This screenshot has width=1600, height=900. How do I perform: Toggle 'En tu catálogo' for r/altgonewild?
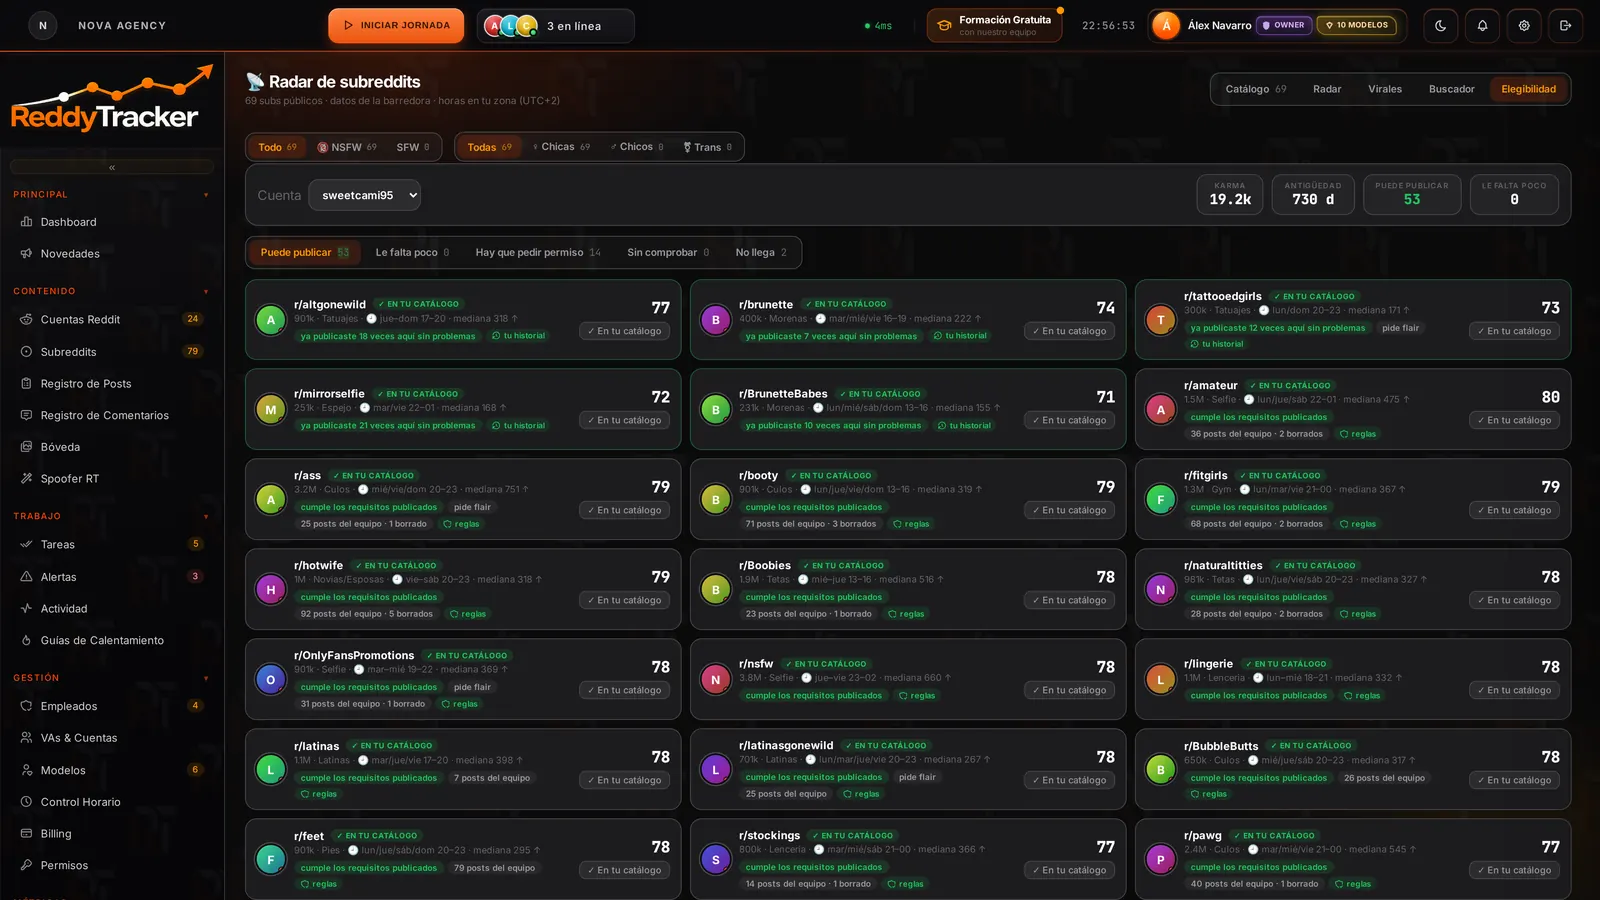(x=624, y=331)
